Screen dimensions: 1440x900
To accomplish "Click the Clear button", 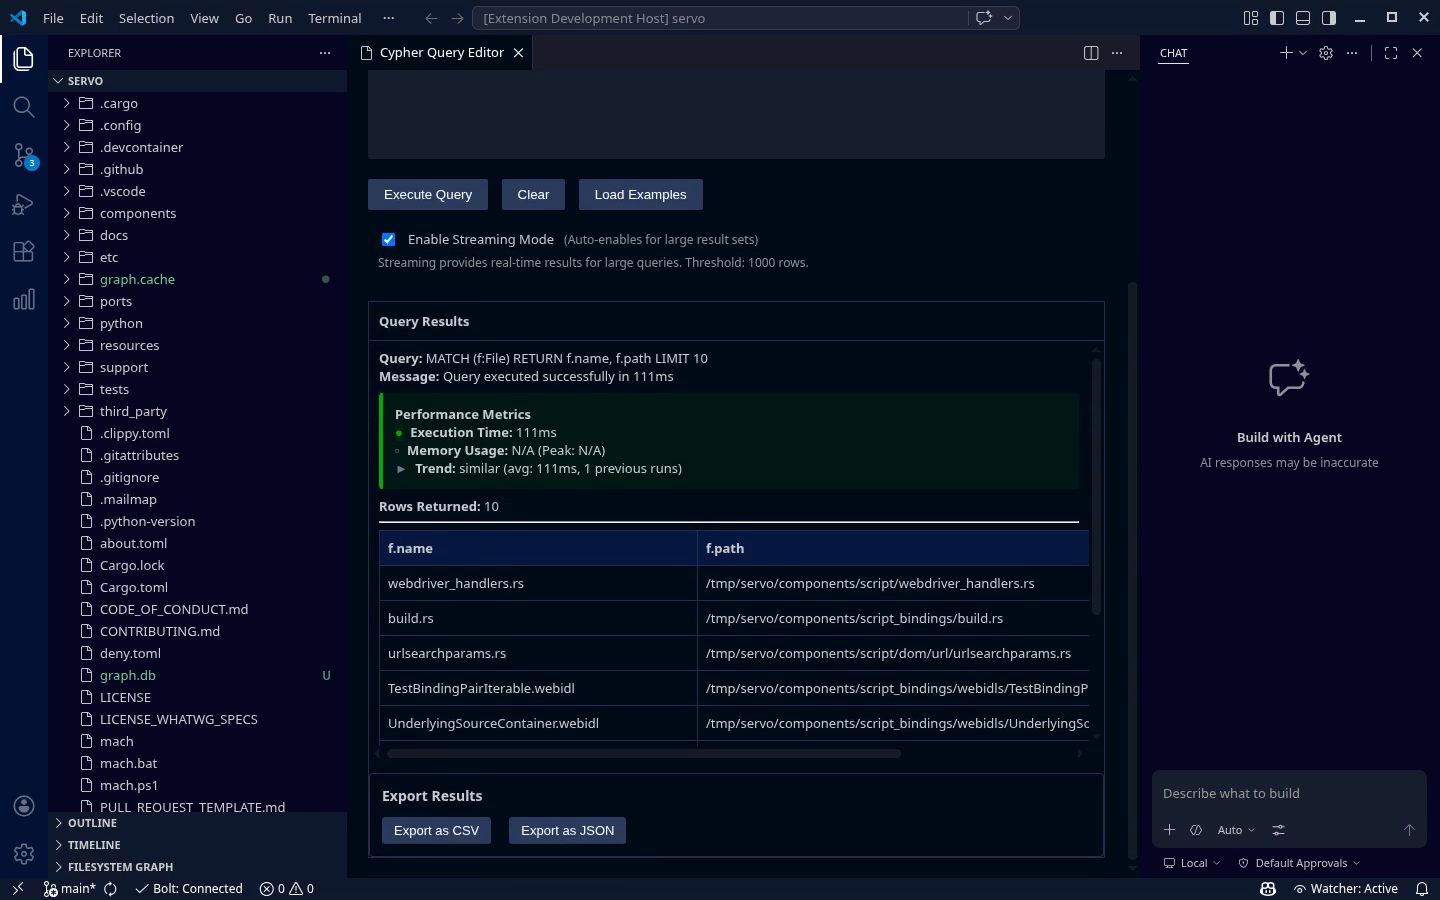I will (x=533, y=194).
